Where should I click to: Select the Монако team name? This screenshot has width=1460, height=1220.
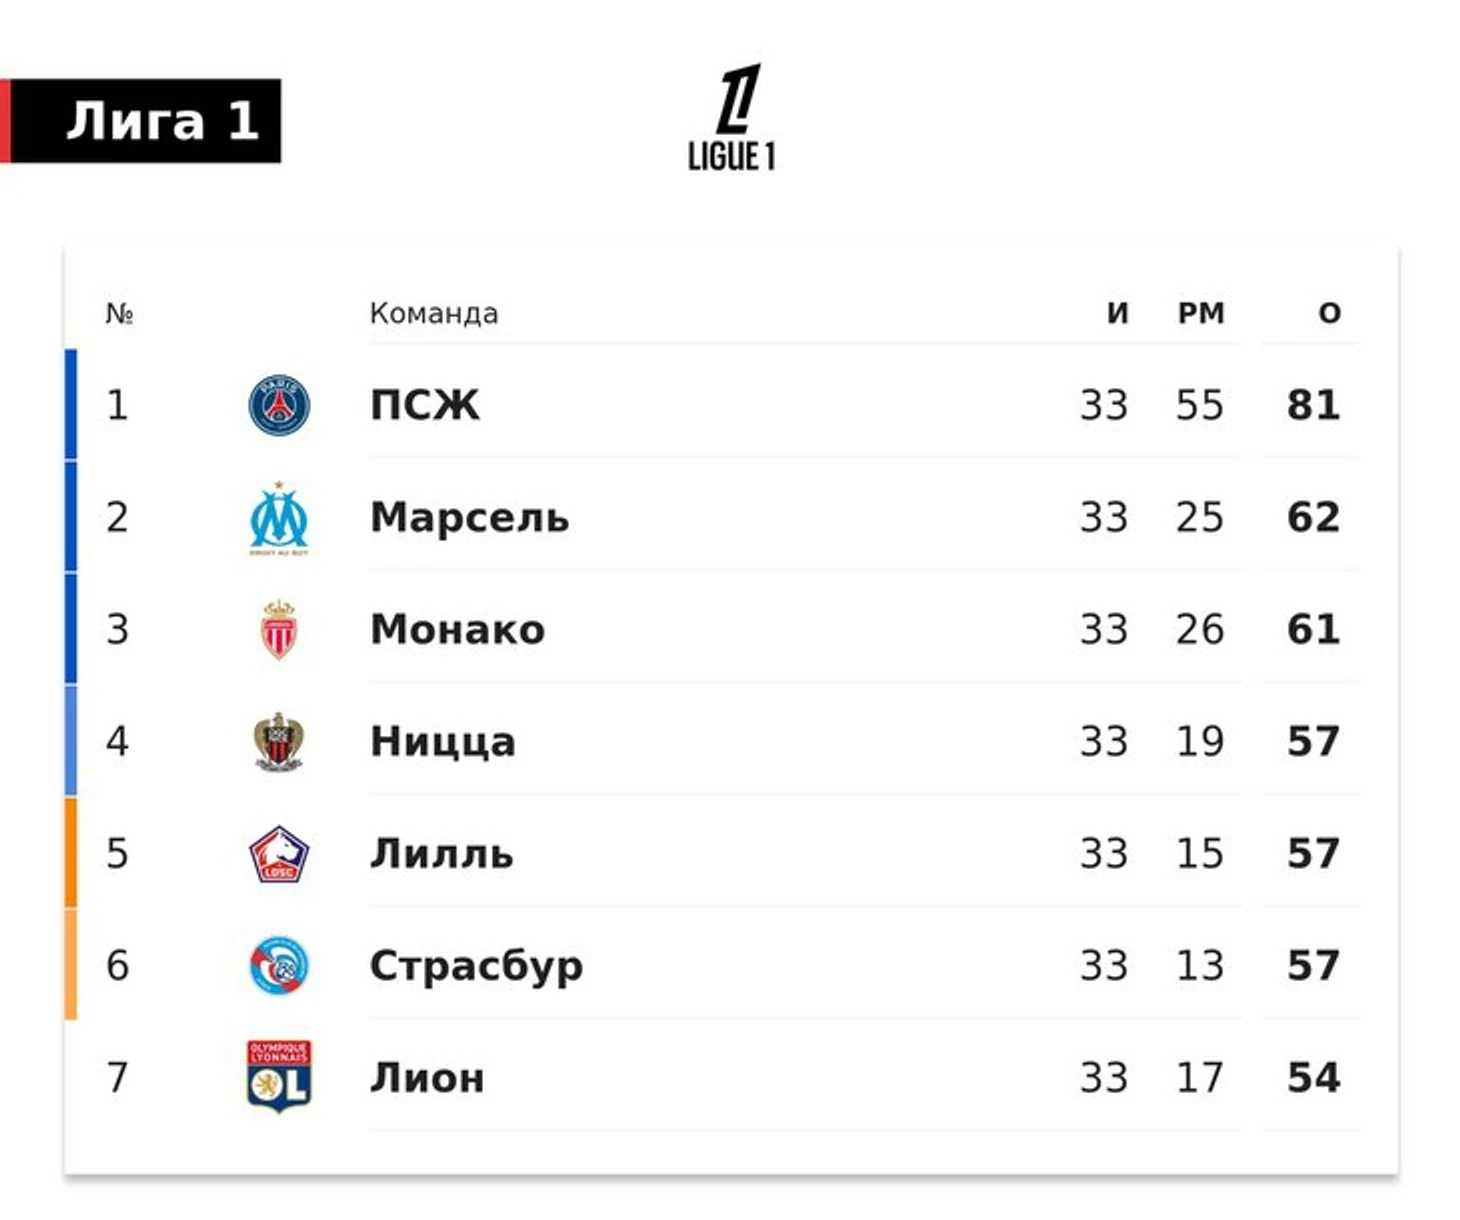tap(458, 630)
